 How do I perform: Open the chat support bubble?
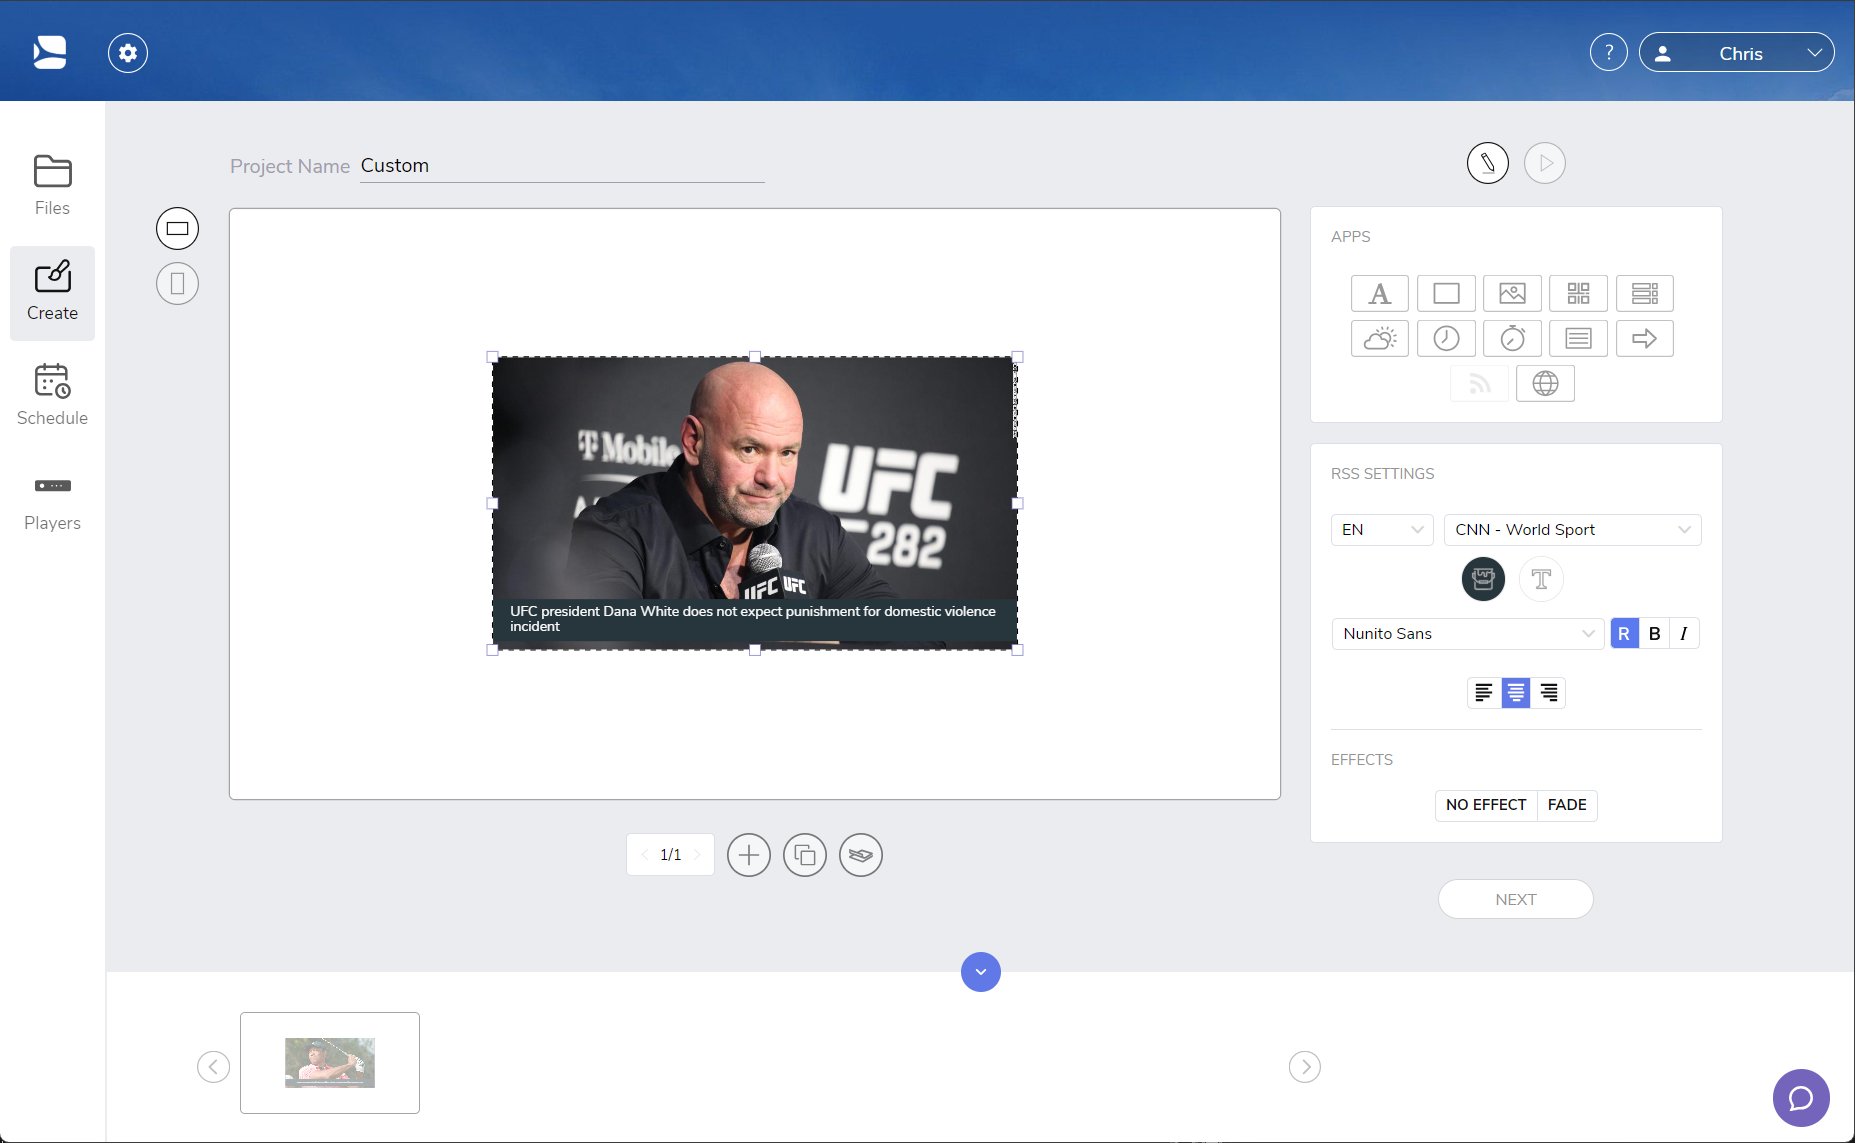(x=1800, y=1098)
